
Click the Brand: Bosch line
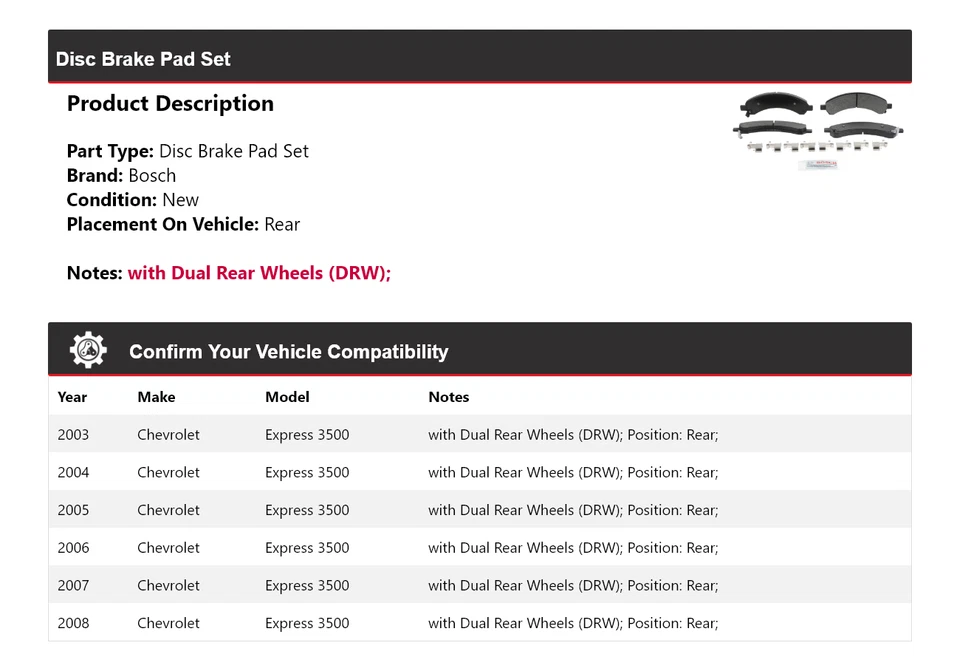pyautogui.click(x=121, y=176)
